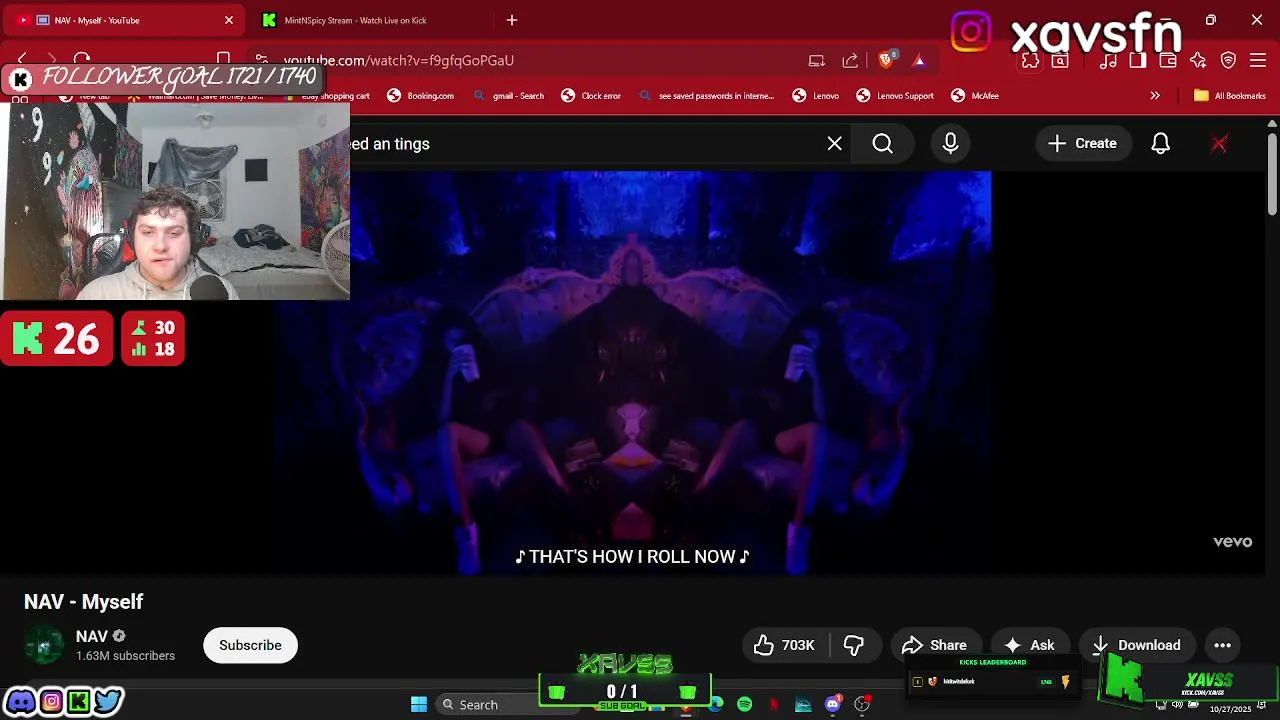The height and width of the screenshot is (720, 1280).
Task: Click the Ask button below video
Action: tap(1030, 645)
